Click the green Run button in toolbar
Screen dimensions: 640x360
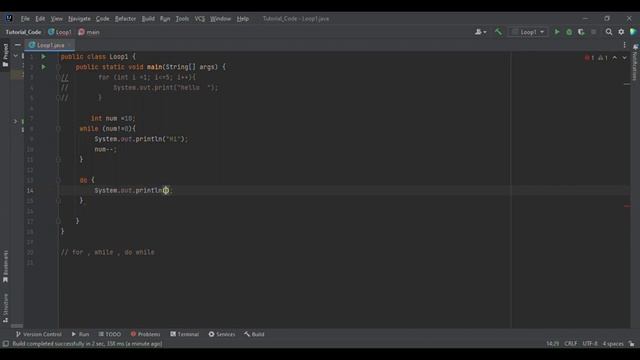(x=557, y=32)
